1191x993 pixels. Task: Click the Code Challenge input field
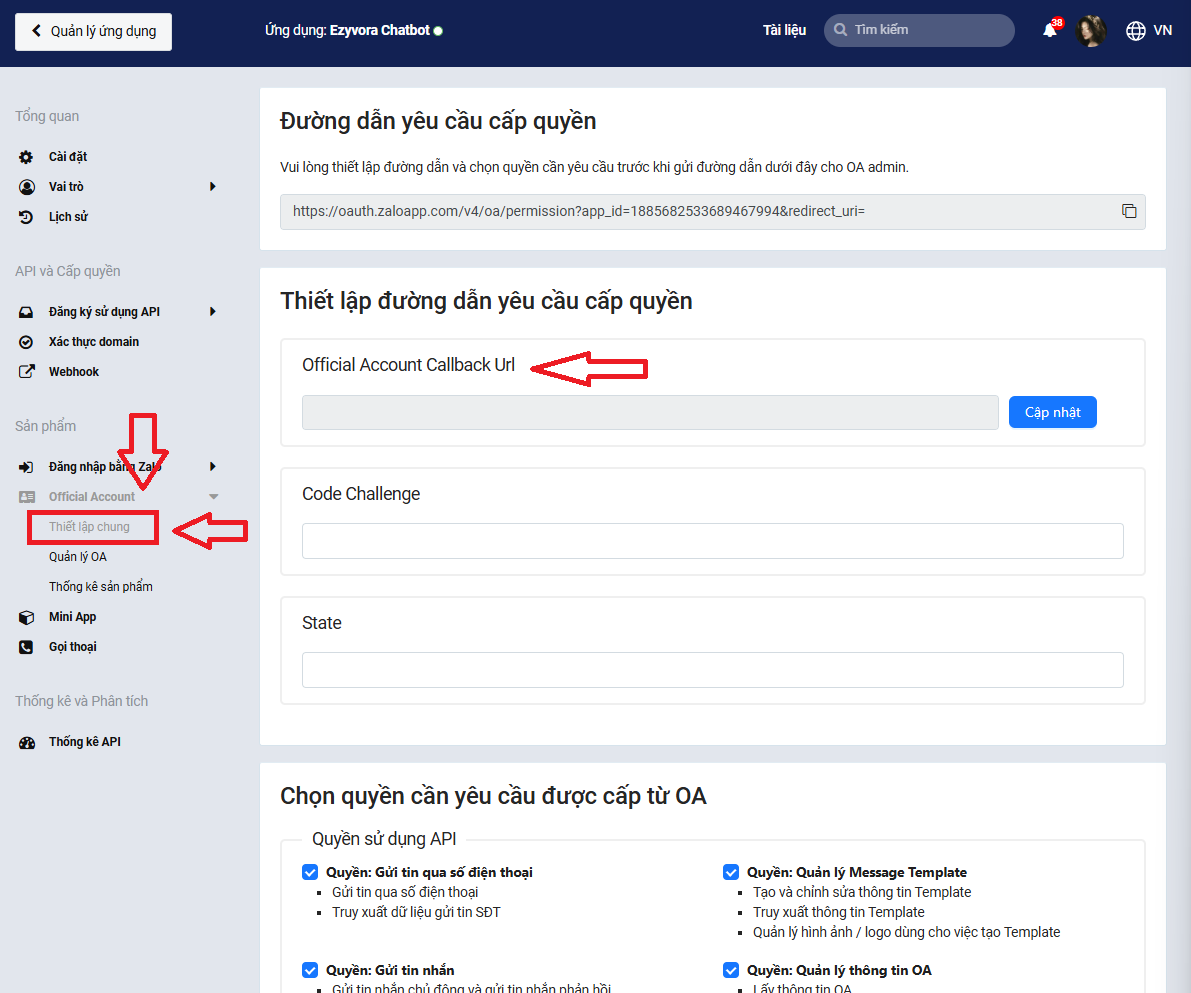click(712, 541)
